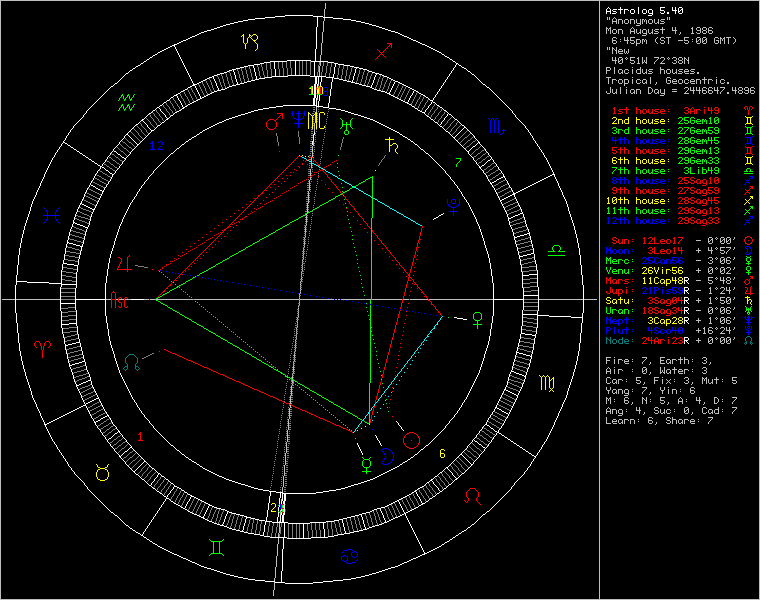Click the Asc ascendant label
This screenshot has height=600, width=760.
[120, 300]
